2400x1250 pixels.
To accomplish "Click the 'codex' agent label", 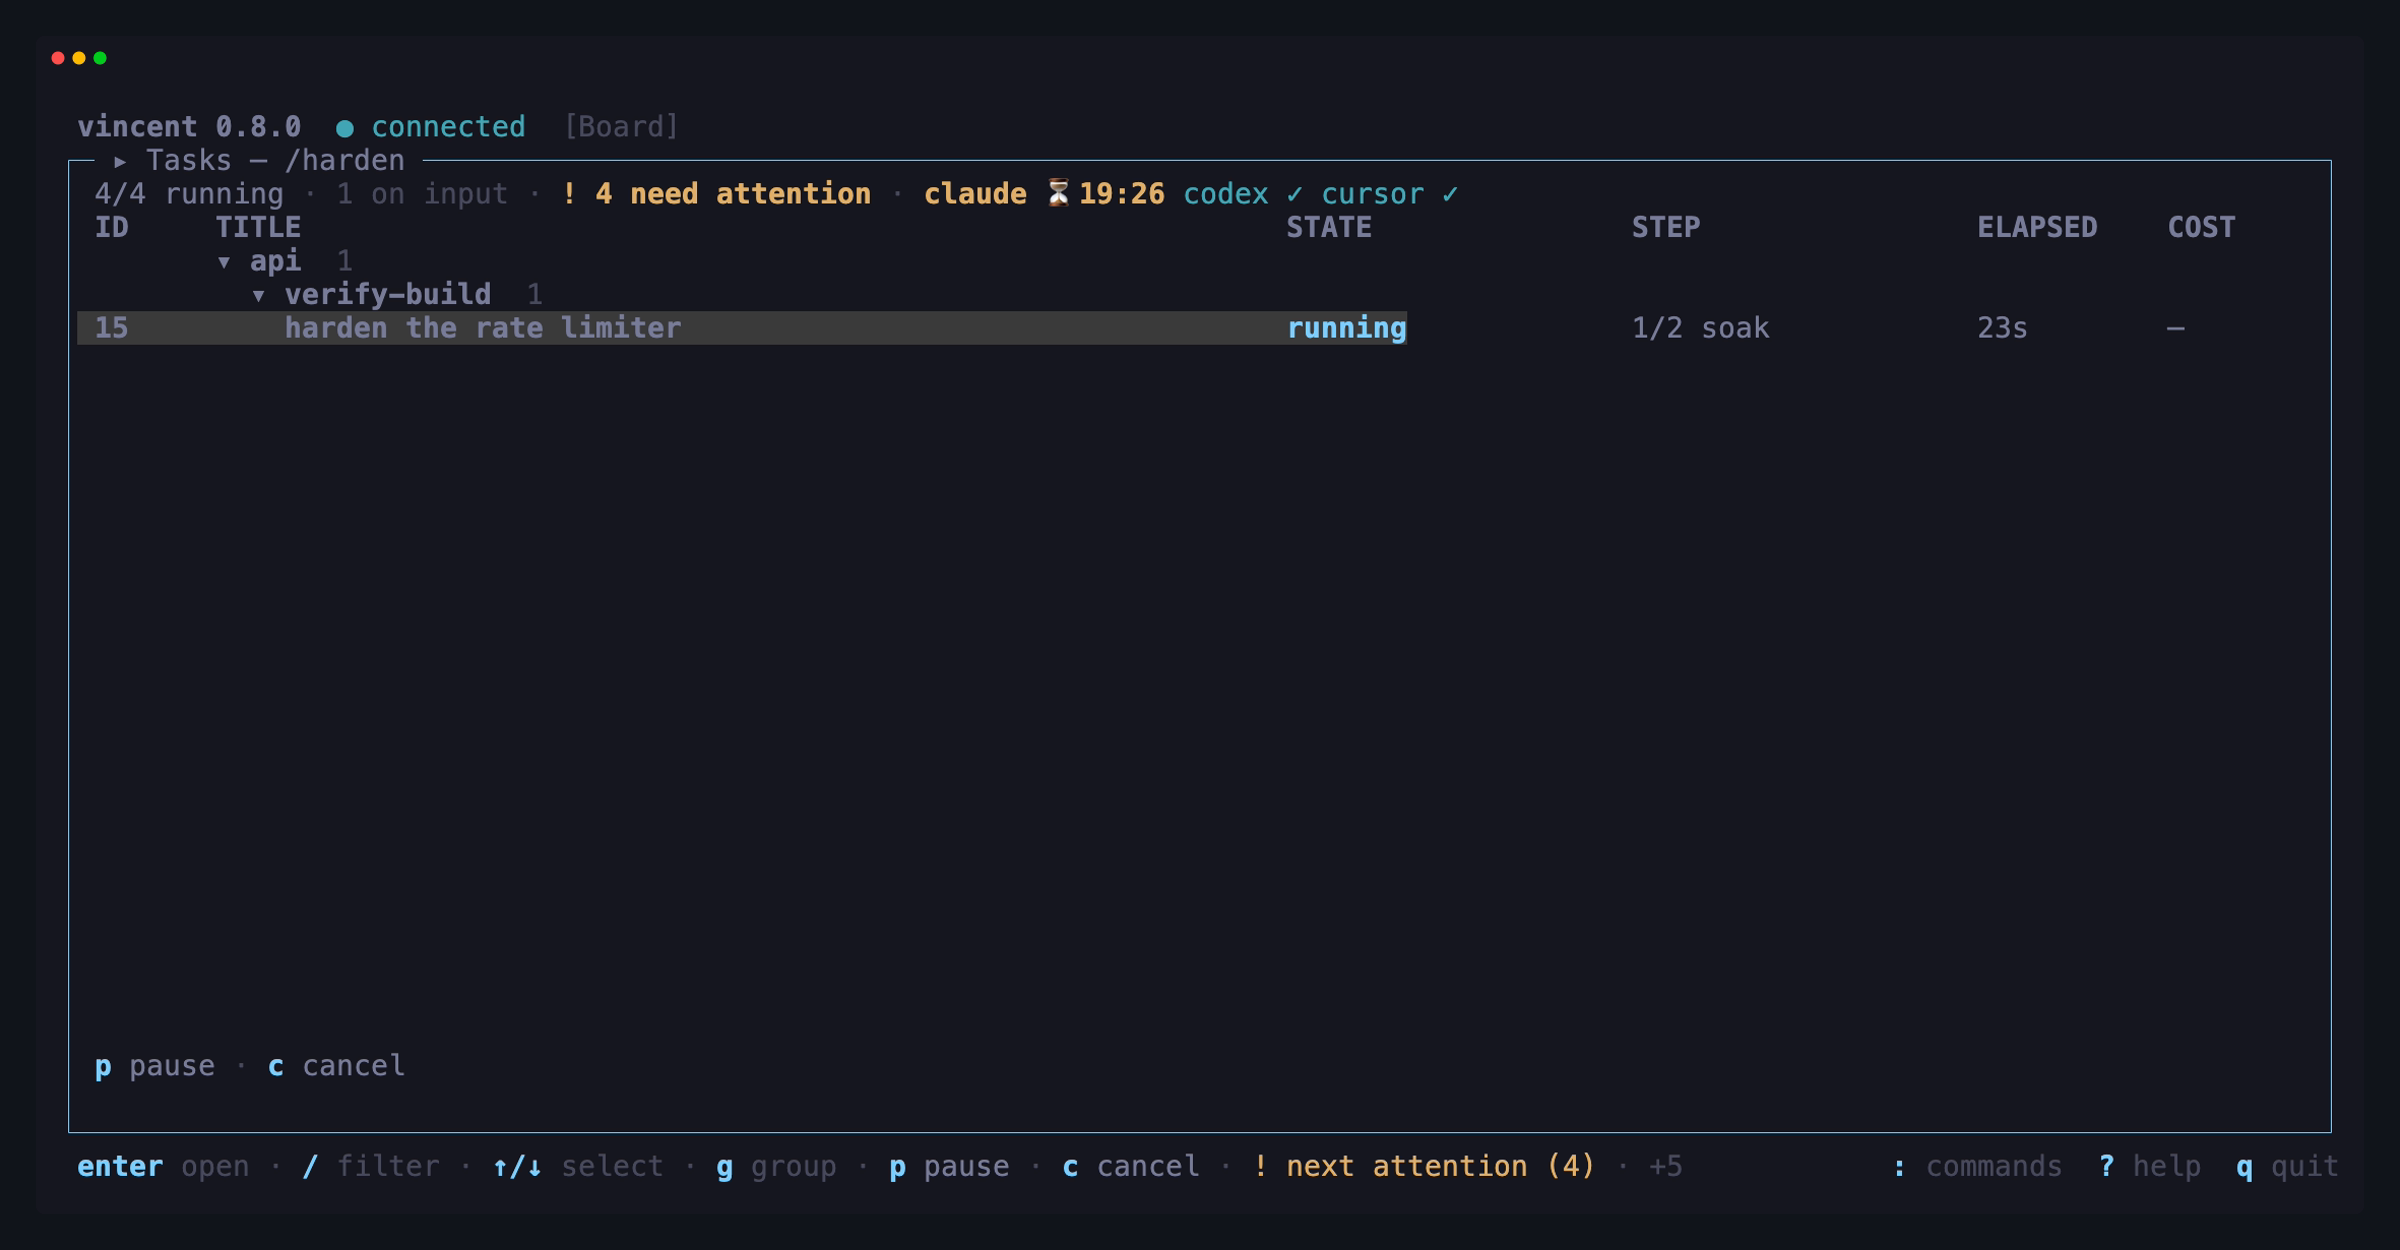I will [x=1226, y=194].
